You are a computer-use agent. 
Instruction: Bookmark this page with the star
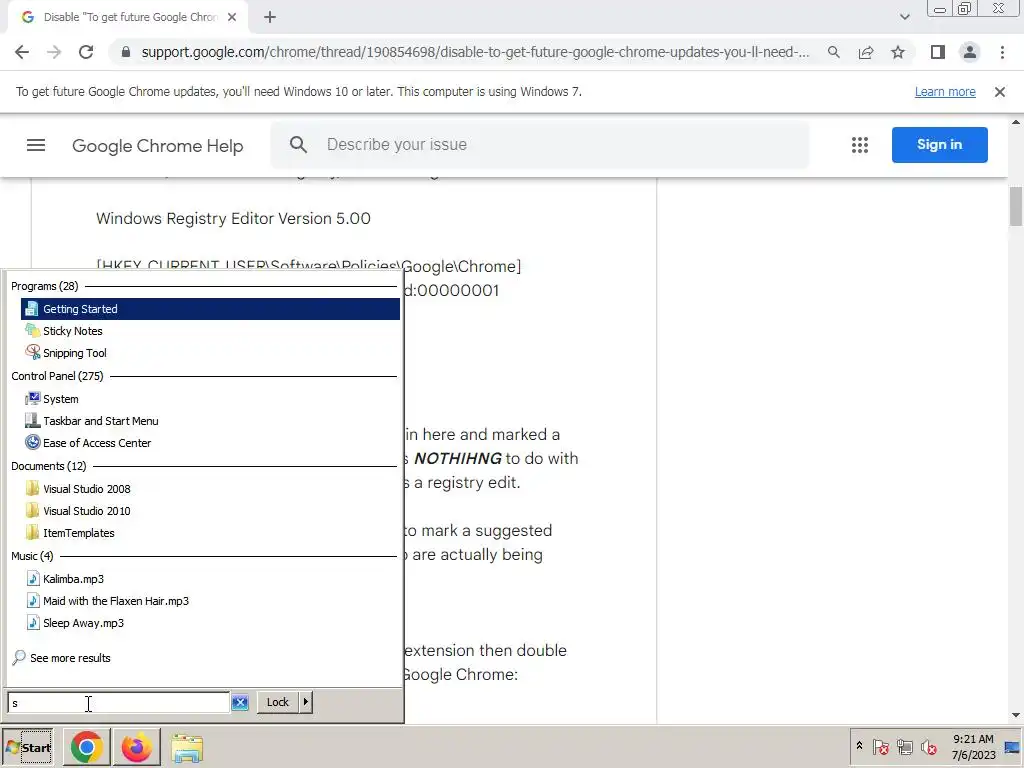[x=898, y=52]
